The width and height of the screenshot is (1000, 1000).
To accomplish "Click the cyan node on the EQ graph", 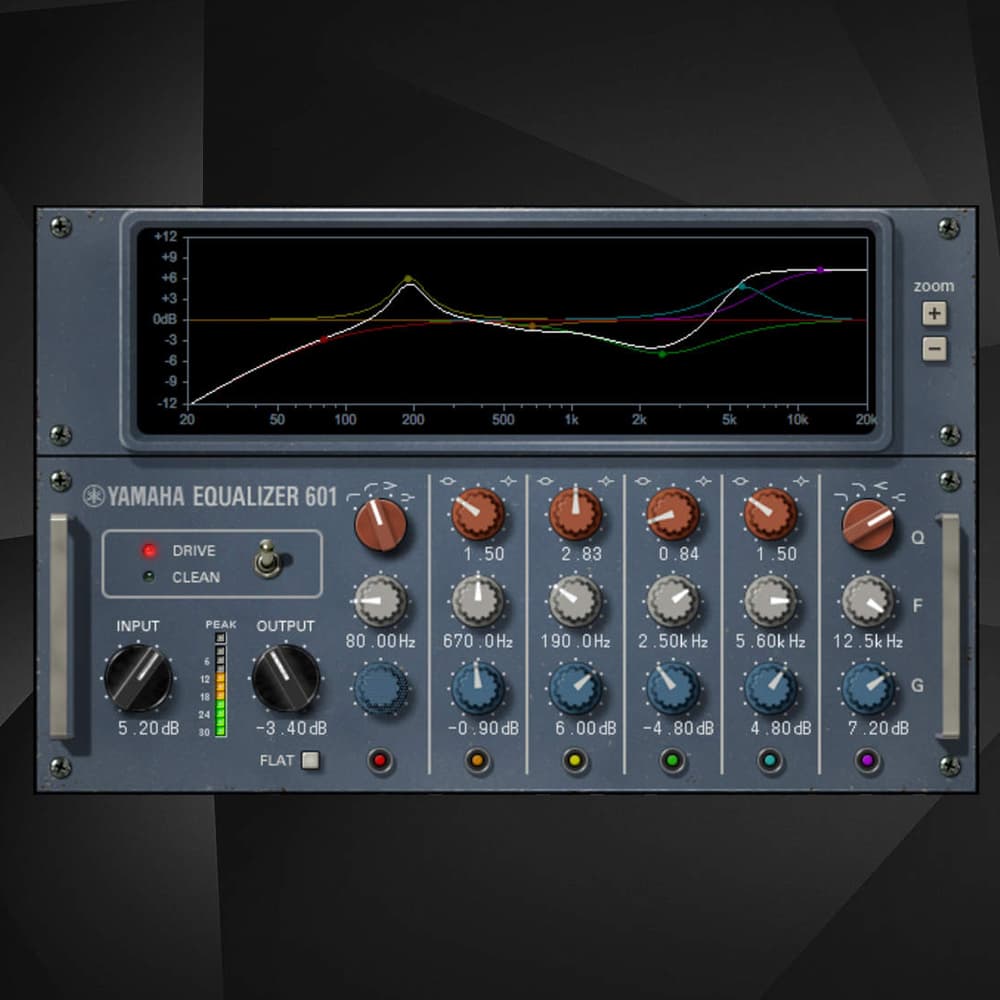I will click(x=742, y=286).
